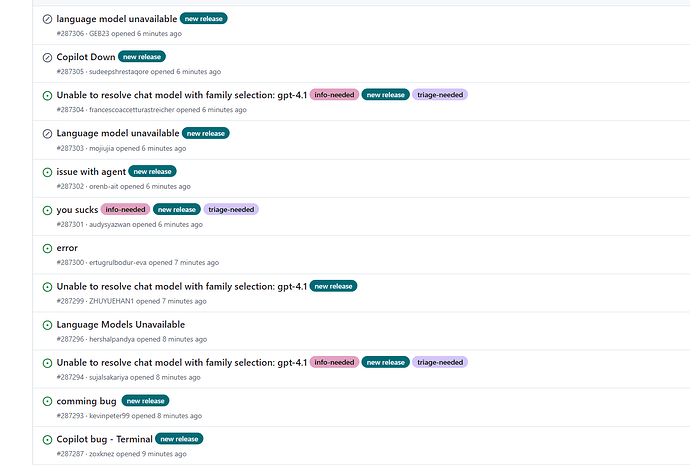The image size is (690, 465).
Task: Click the closed status icon of issue #287306
Action: (47, 19)
